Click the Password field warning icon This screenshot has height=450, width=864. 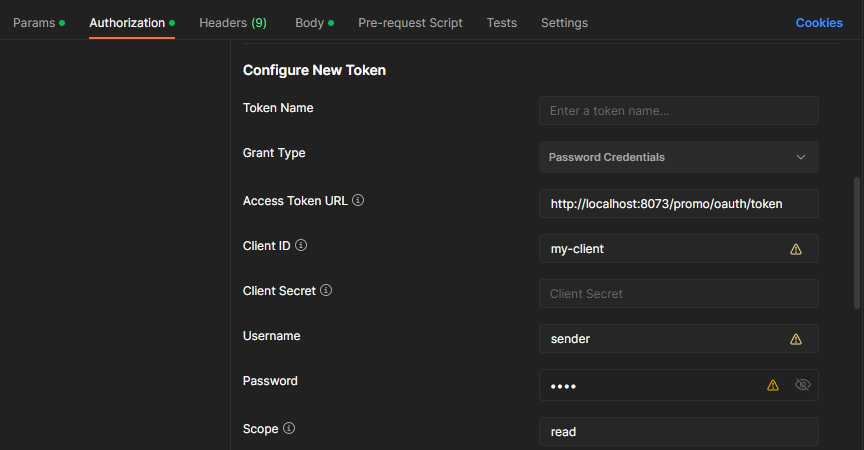click(773, 384)
